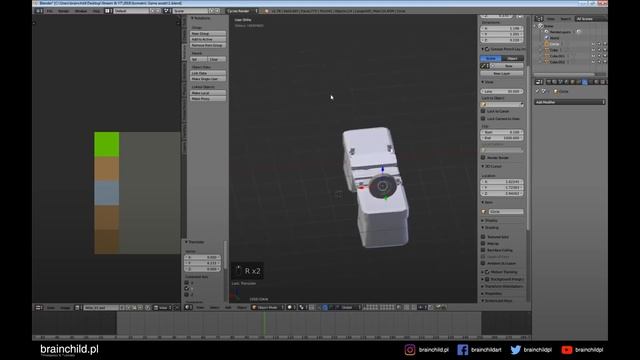Image resolution: width=640 pixels, height=360 pixels.
Task: Open the Select menu in the 3D viewport header
Action: tap(214, 307)
